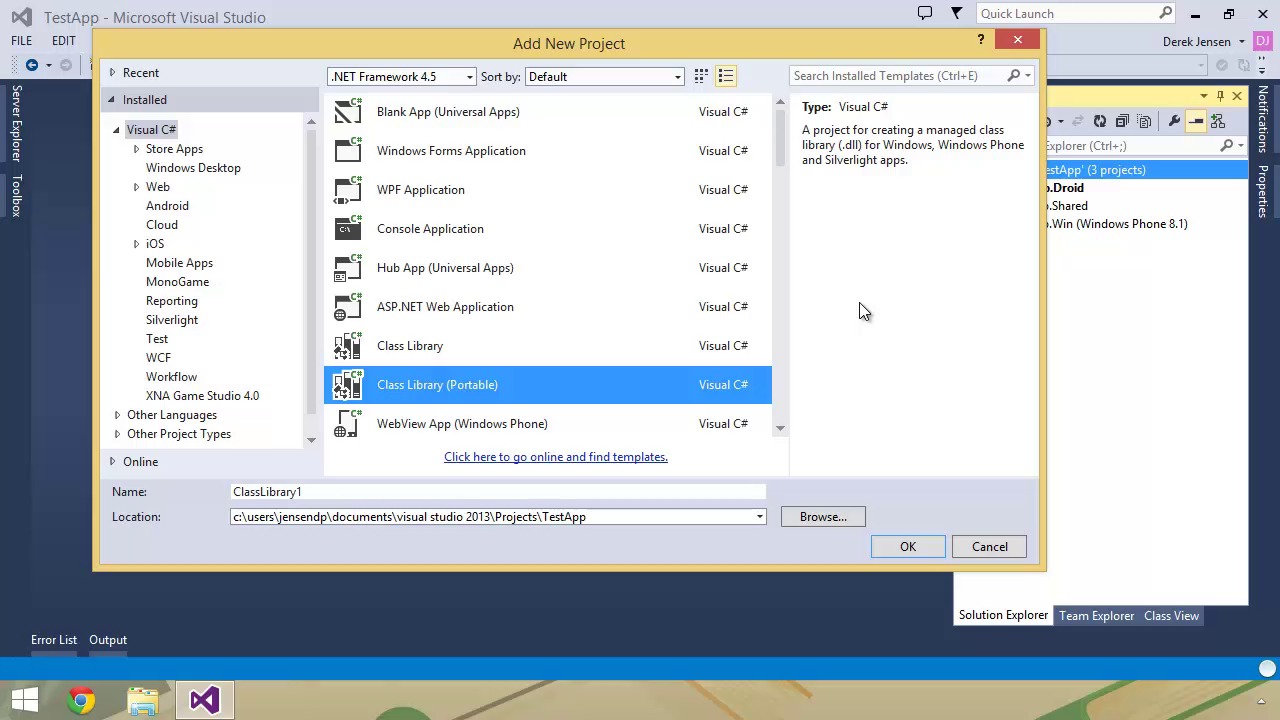This screenshot has height=720, width=1280.
Task: Click the WPF Application template icon
Action: 347,189
